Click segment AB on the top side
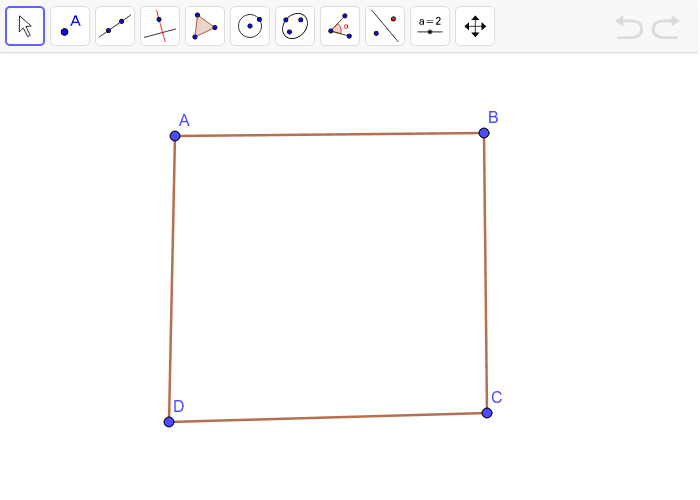 (x=329, y=134)
